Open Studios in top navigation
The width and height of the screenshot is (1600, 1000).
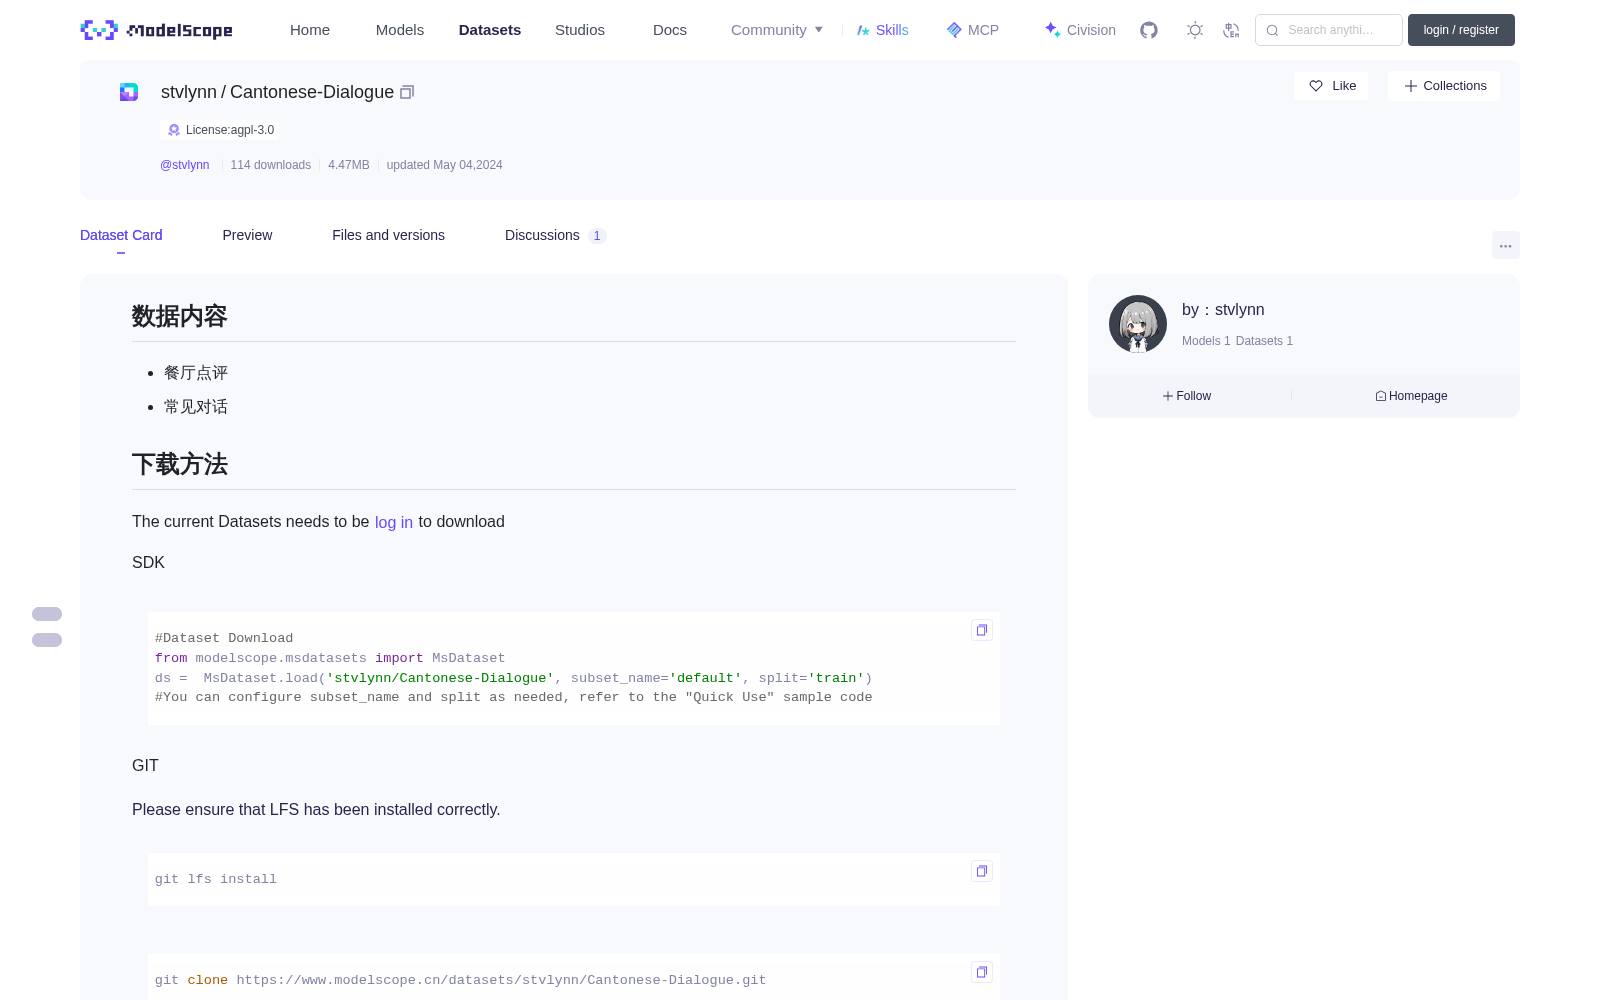(580, 30)
